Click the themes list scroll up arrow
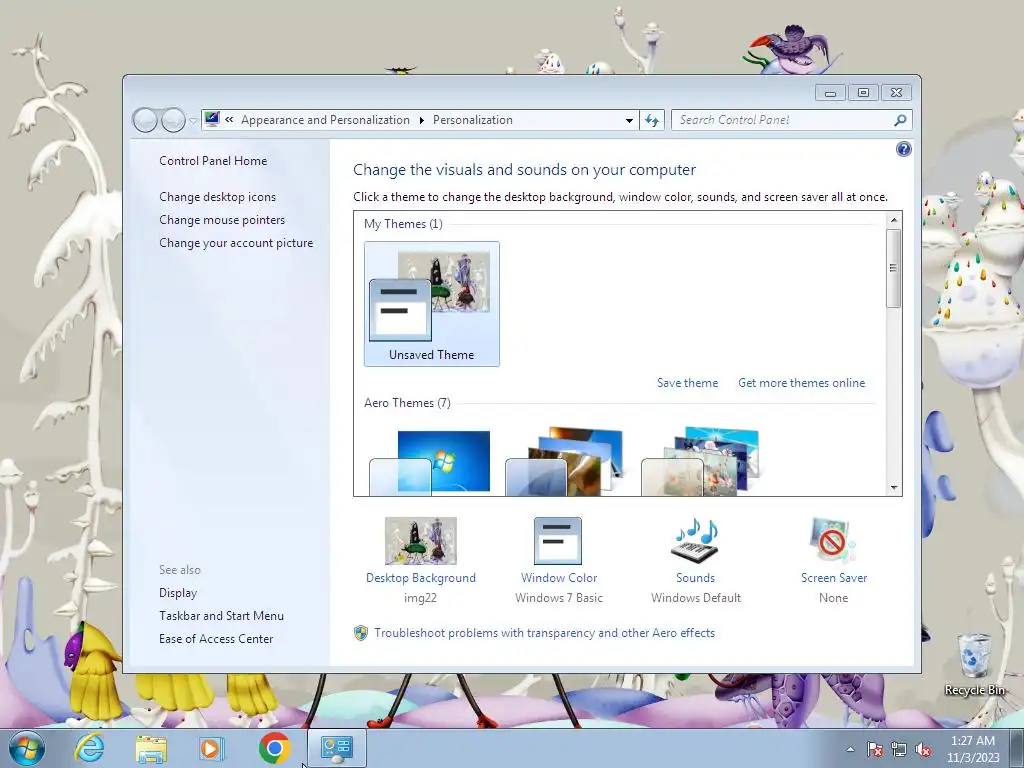 click(x=894, y=220)
